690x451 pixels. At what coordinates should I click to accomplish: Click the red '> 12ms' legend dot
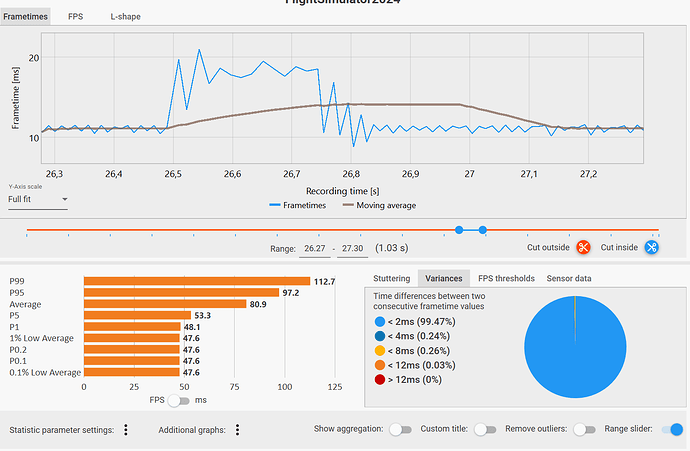coord(380,379)
